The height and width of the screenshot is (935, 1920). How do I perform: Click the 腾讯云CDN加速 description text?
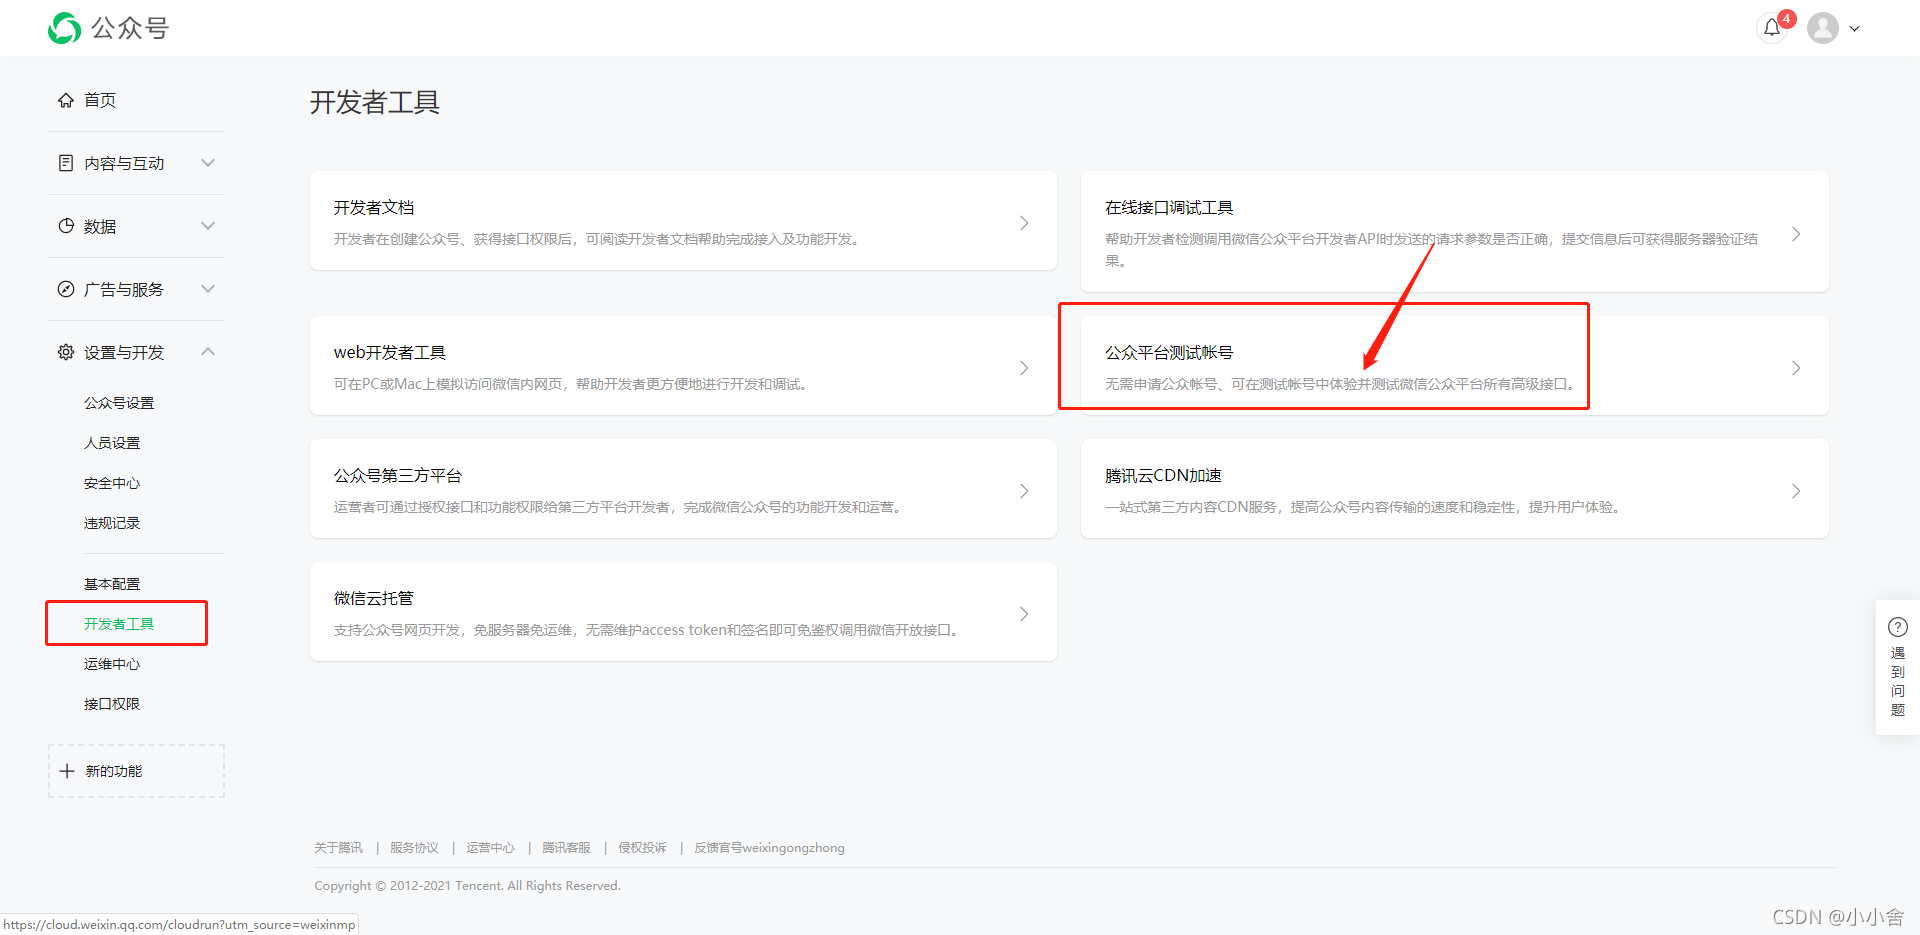pyautogui.click(x=1365, y=507)
